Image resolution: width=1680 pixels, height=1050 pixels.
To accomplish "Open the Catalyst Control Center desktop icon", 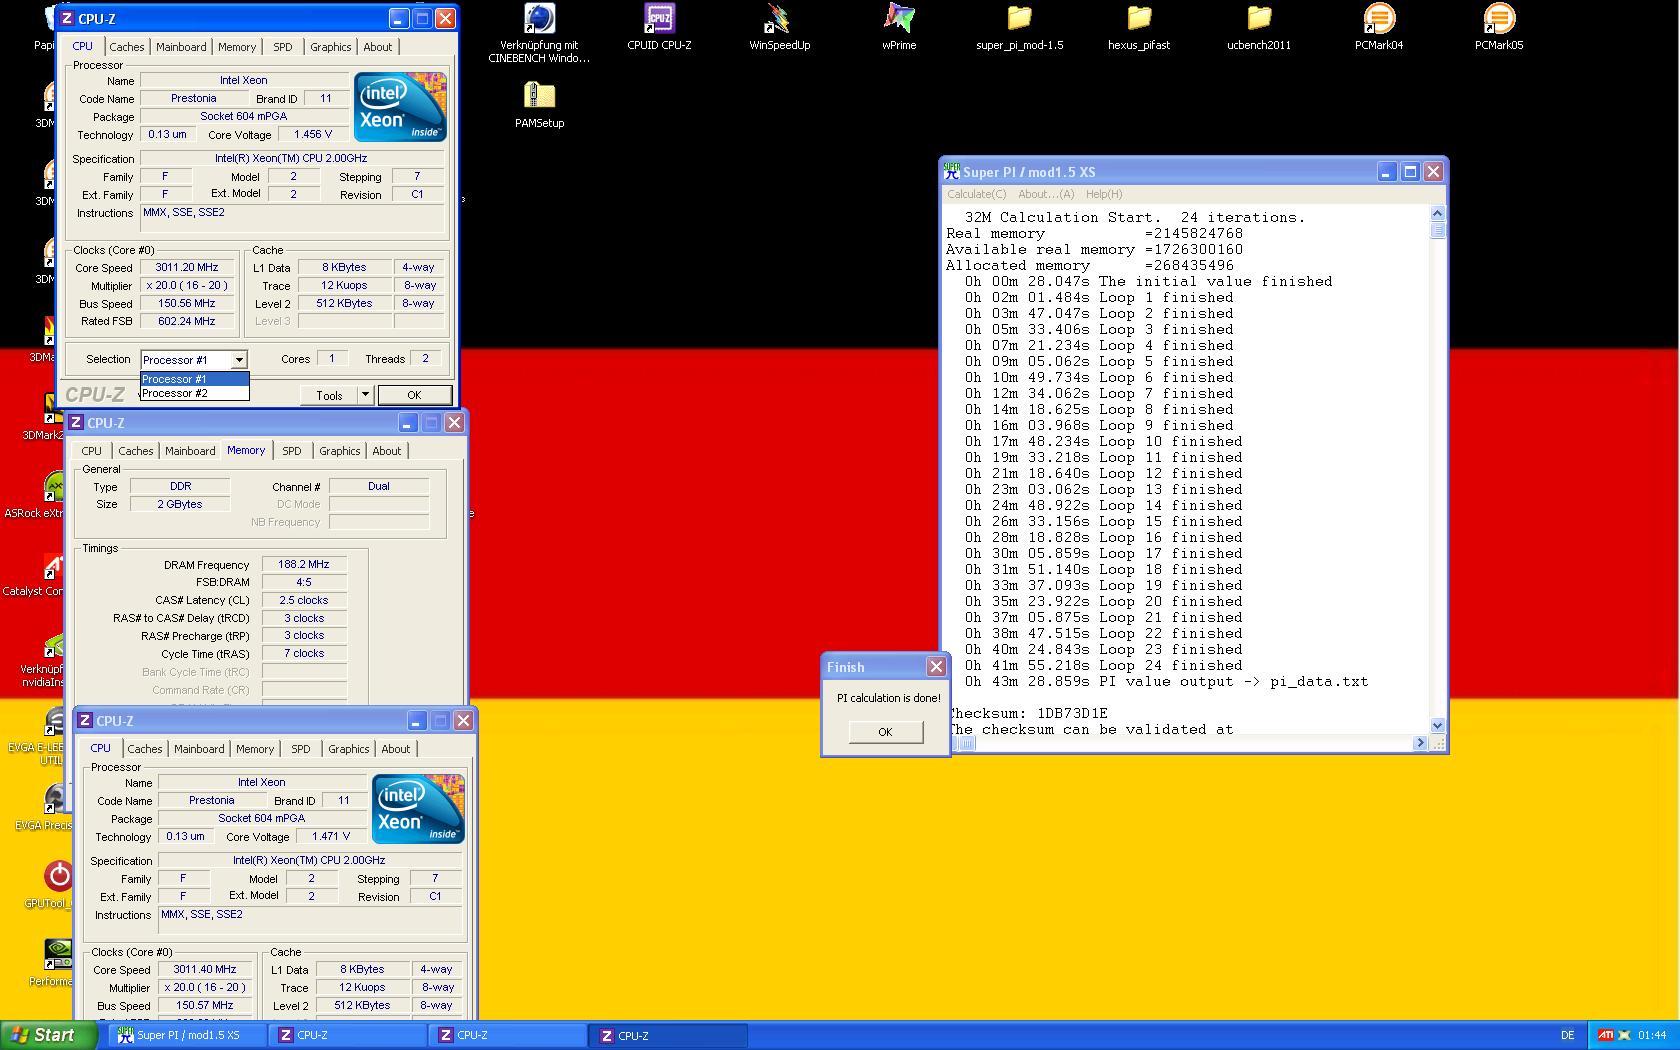I will (55, 566).
